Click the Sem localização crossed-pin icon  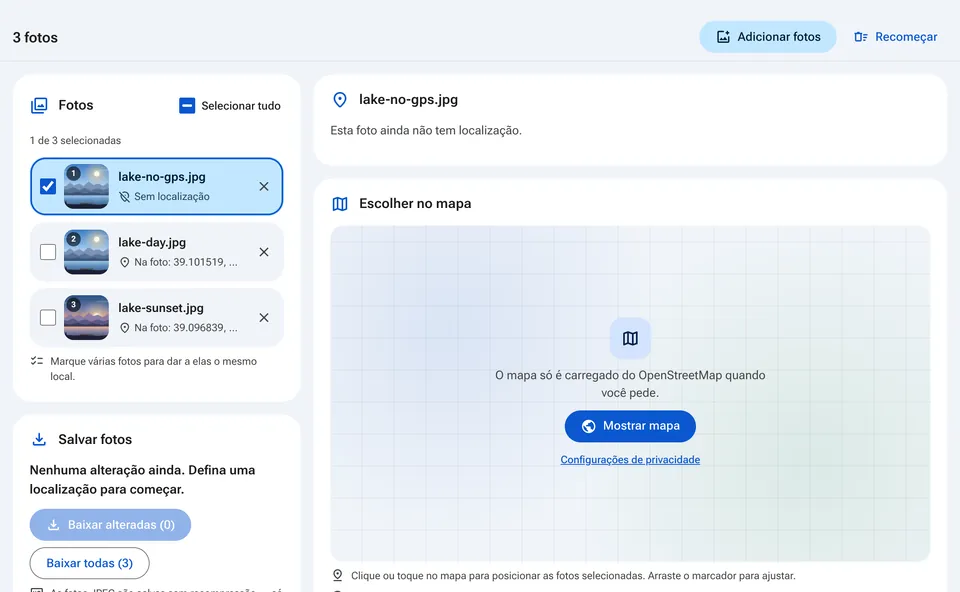124,197
